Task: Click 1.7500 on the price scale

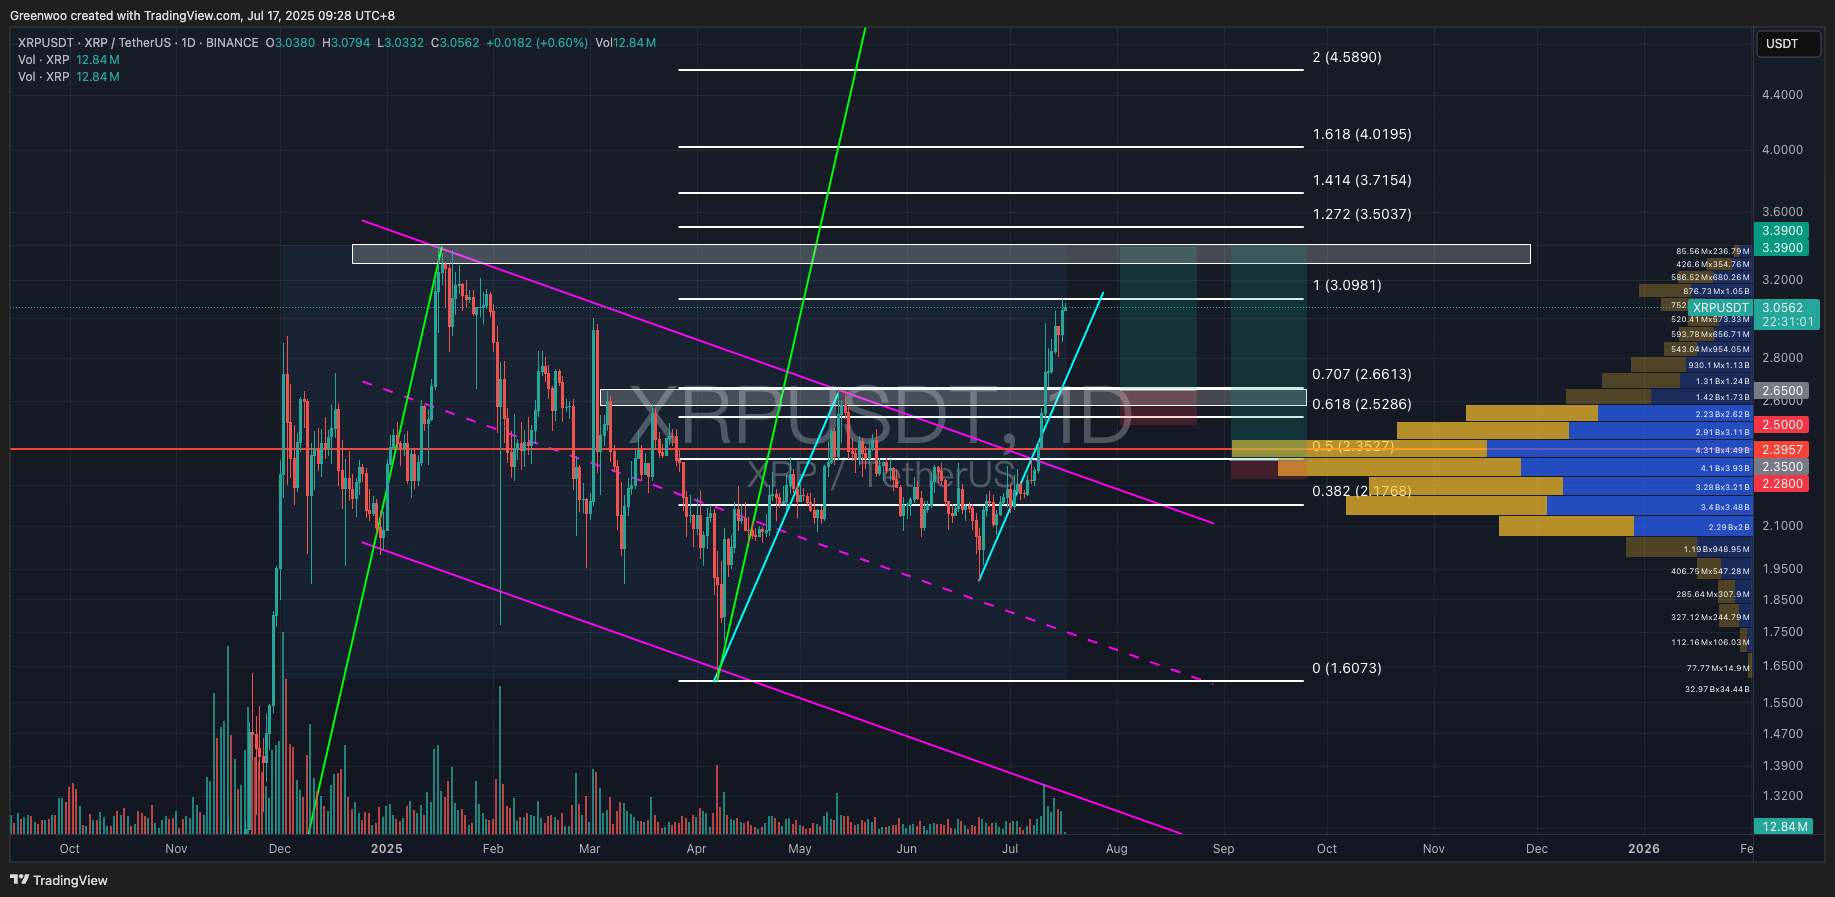Action: coord(1783,632)
